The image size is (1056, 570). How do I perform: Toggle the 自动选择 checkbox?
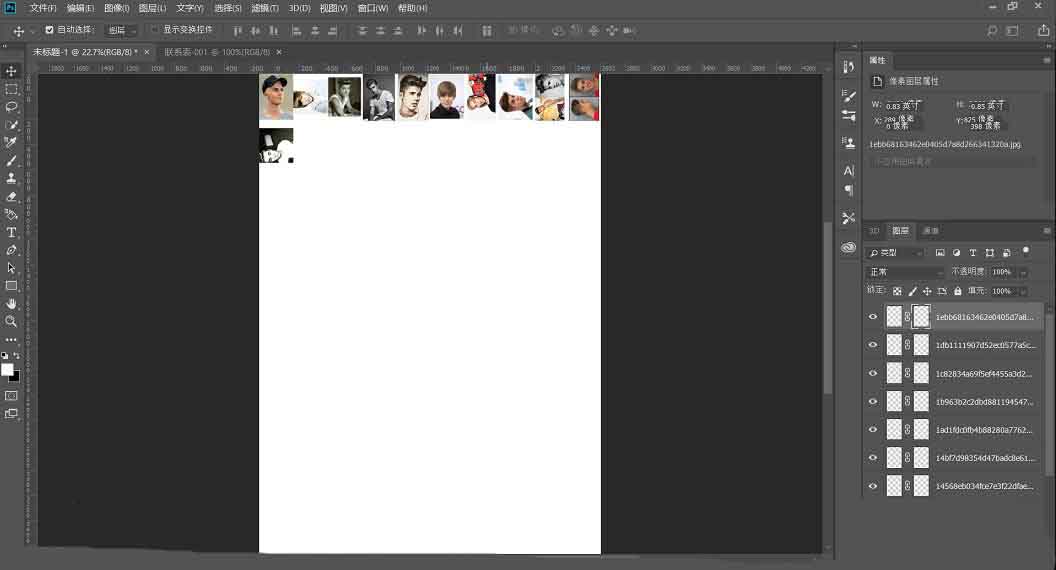coord(49,30)
